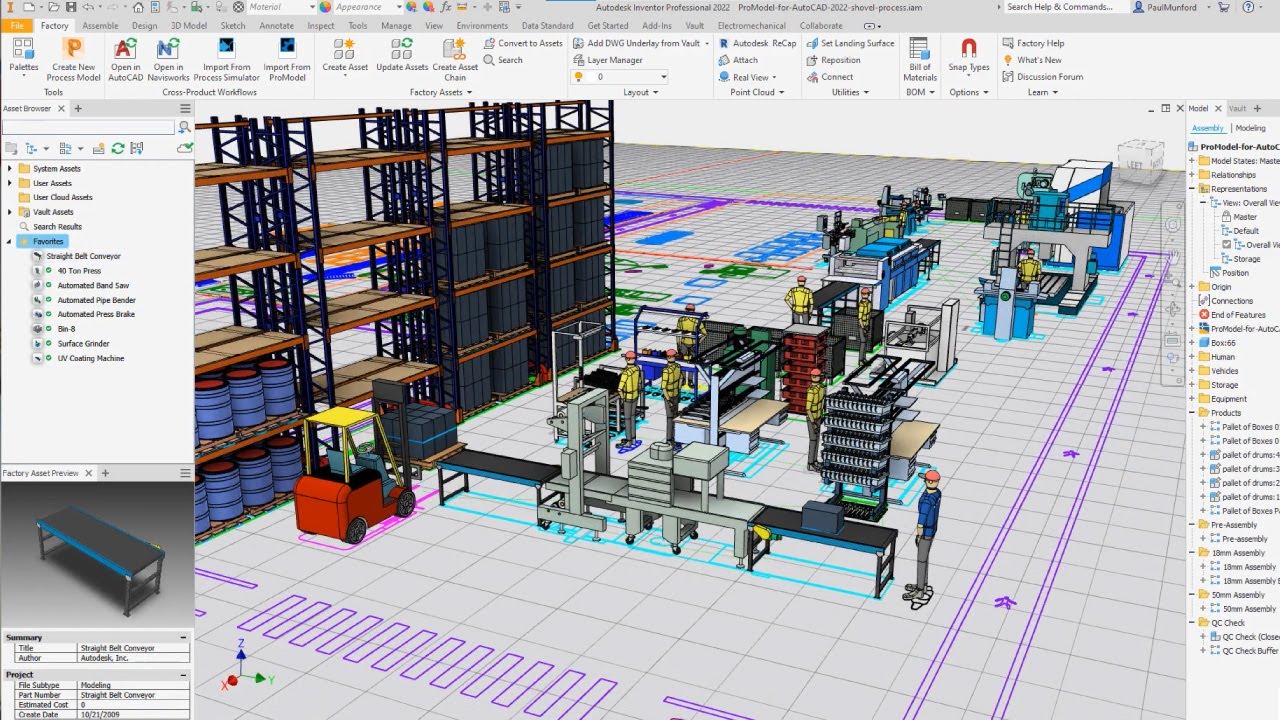Click the Undo arrow in quick access toolbar
This screenshot has width=1280, height=720.
click(x=87, y=7)
